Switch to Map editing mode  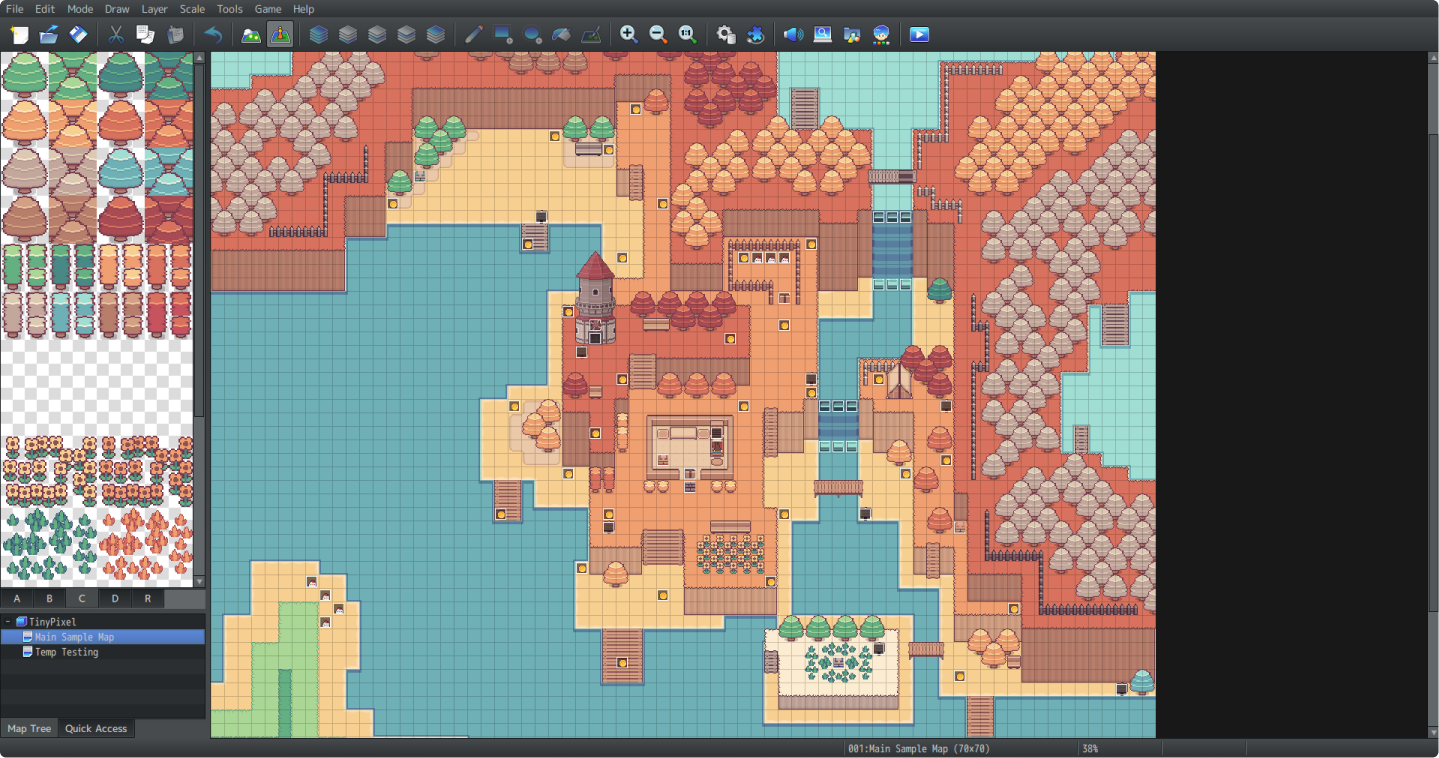[251, 35]
